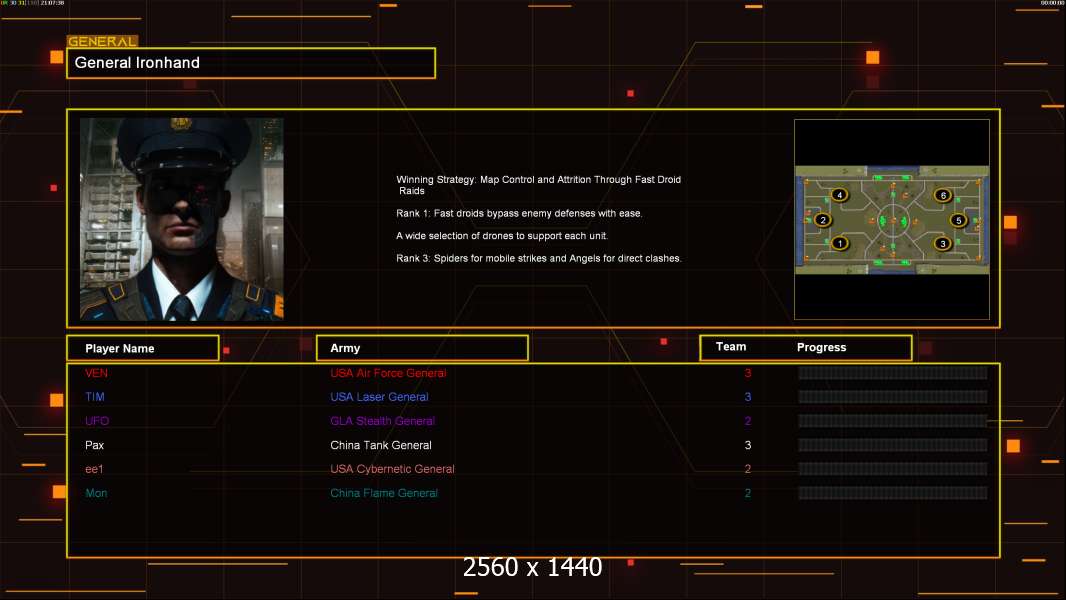Select player name Mon

(96, 493)
